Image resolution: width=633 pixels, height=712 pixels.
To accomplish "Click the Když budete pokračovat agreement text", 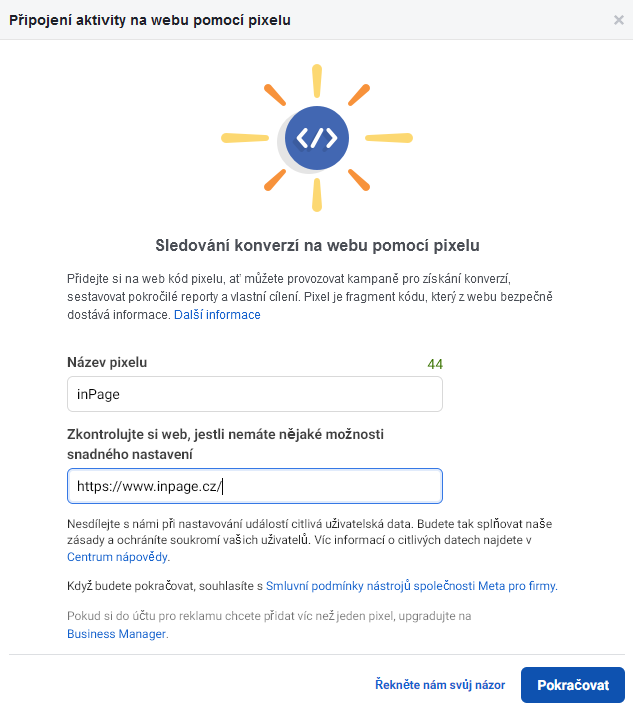I will [312, 586].
